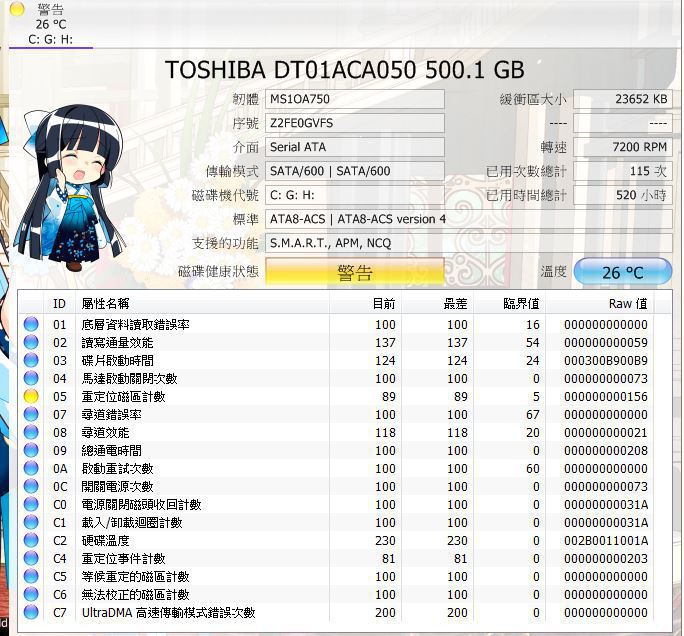This screenshot has width=684, height=636.
Task: Click the blue status icon for attribute 03
Action: click(x=31, y=360)
